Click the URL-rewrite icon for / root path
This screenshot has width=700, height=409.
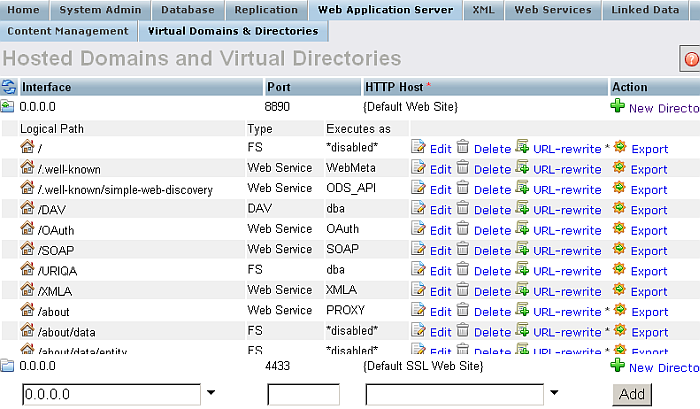pos(522,146)
